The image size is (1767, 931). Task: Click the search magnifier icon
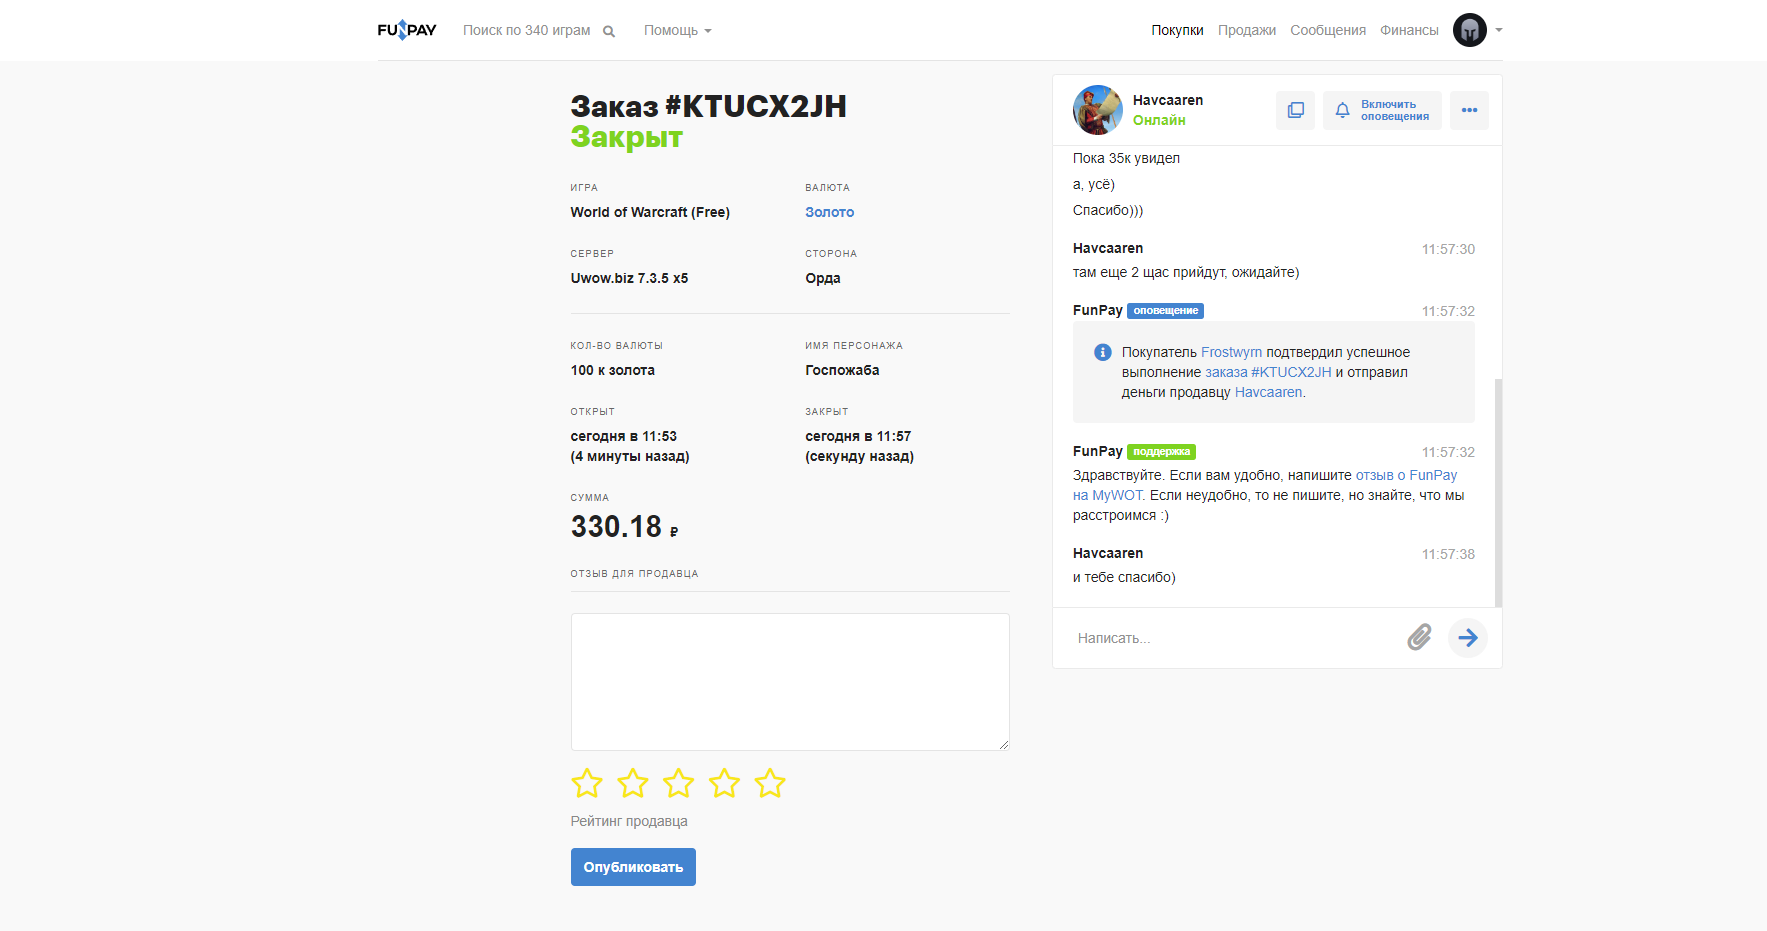click(x=609, y=31)
